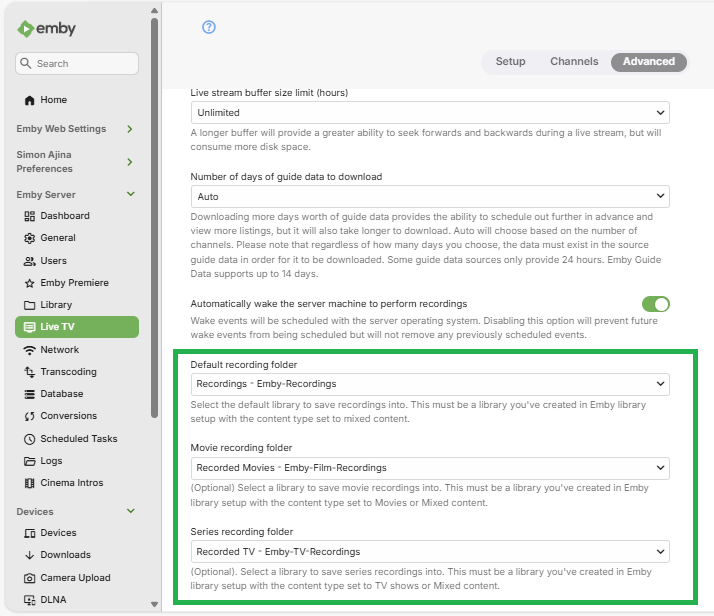This screenshot has width=714, height=616.
Task: Click the Conversions sync icon
Action: 30,416
